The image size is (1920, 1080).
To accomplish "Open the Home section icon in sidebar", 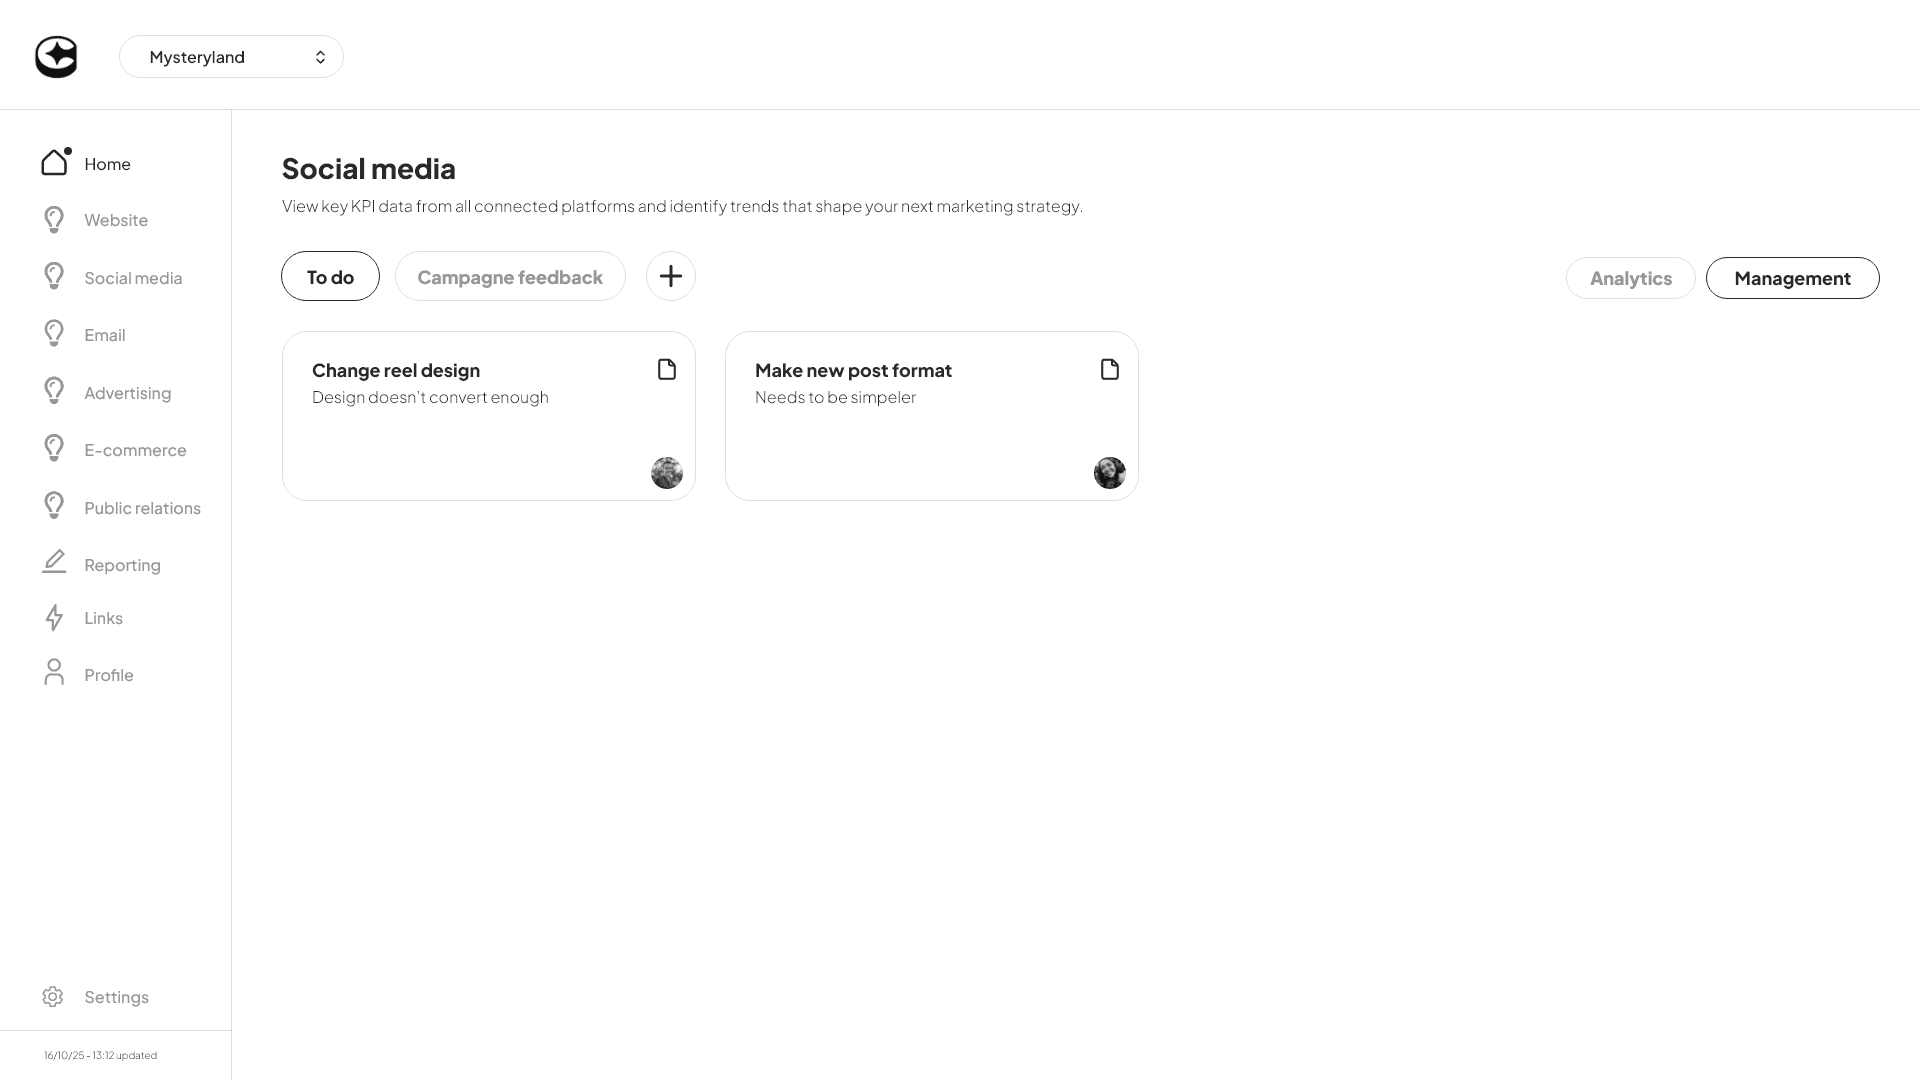I will point(55,162).
